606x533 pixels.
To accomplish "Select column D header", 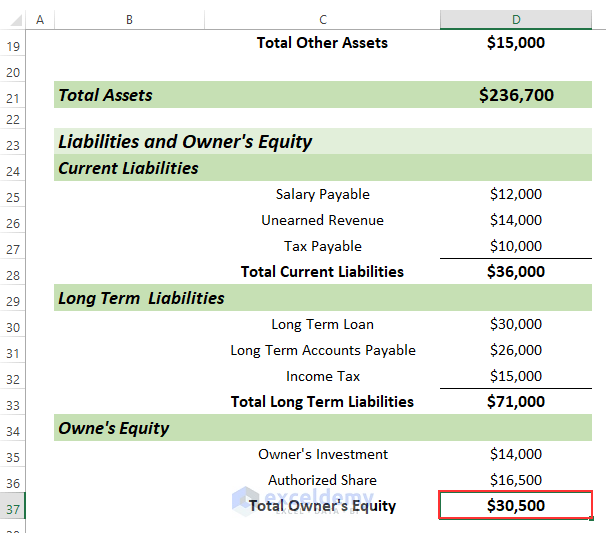I will (516, 20).
